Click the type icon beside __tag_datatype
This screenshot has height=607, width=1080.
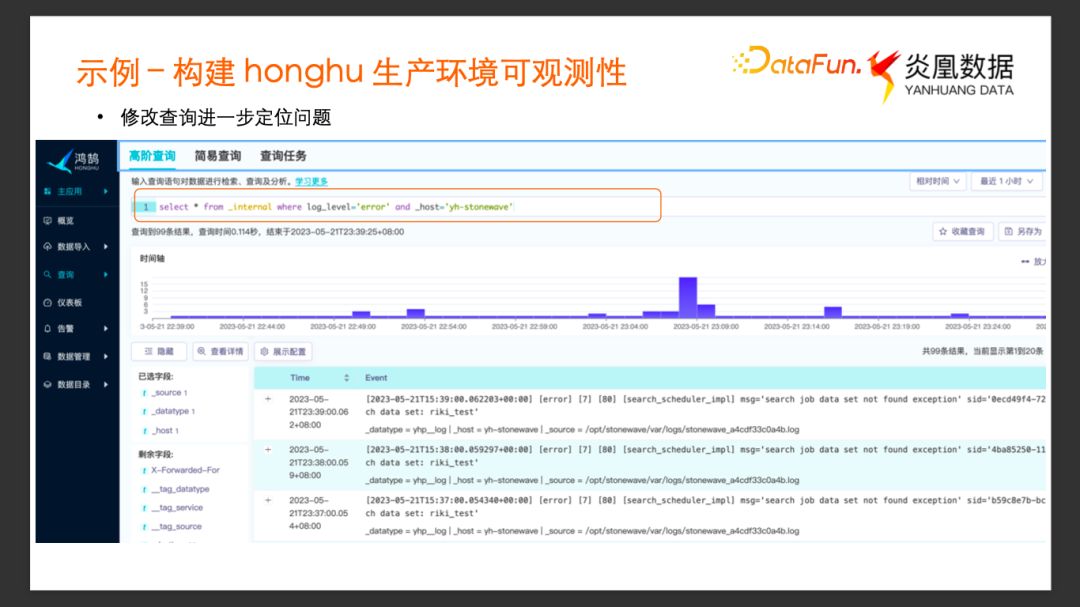(x=145, y=489)
